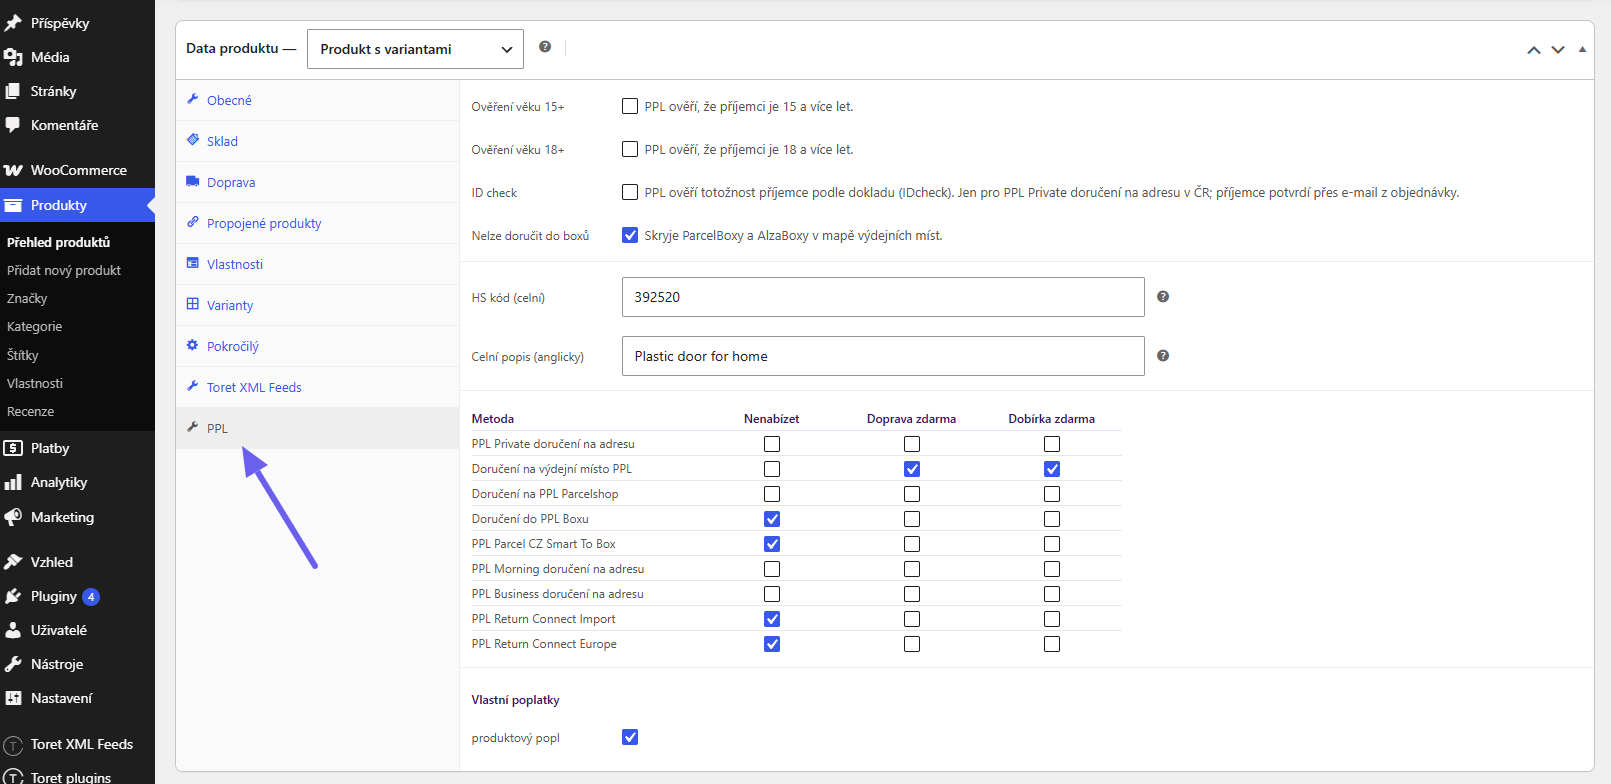The width and height of the screenshot is (1611, 784).
Task: Open the Štítky submenu link
Action: pyautogui.click(x=23, y=355)
